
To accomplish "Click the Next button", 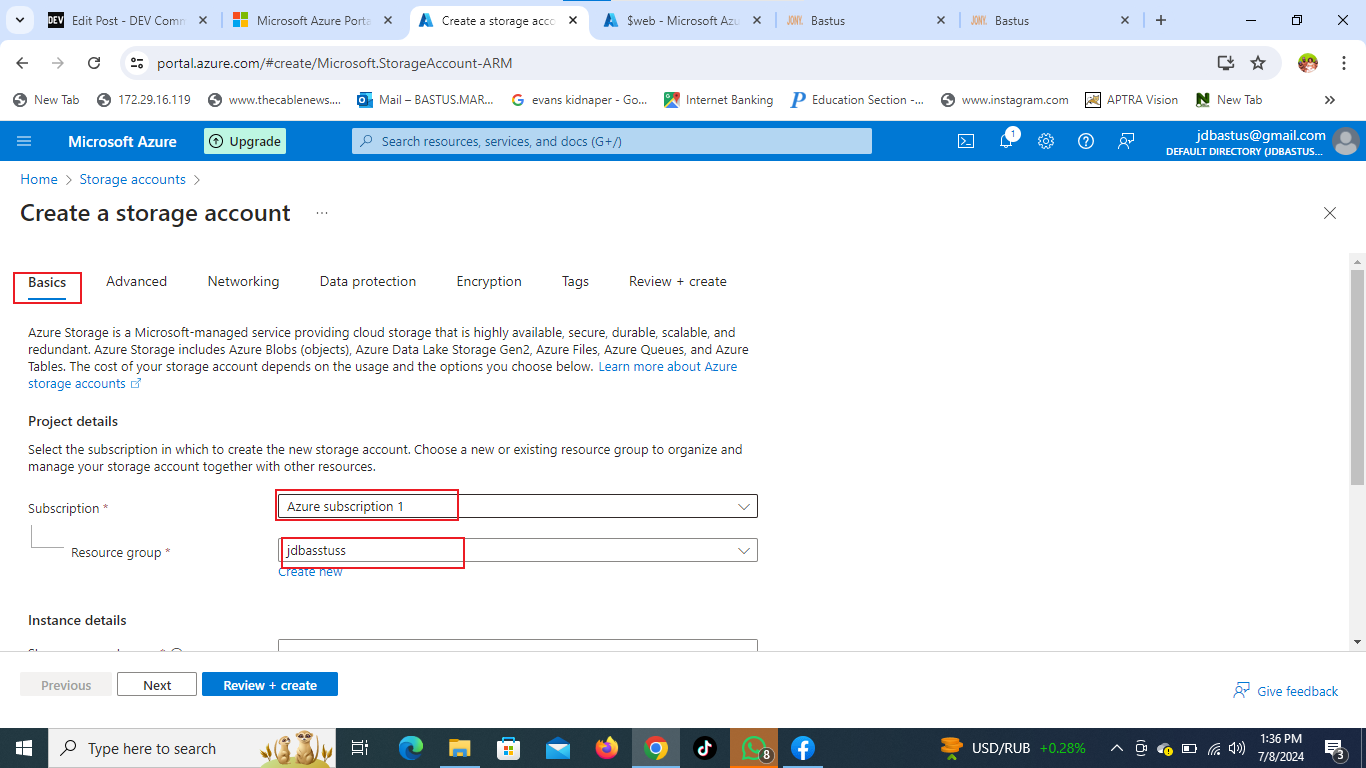I will 157,685.
